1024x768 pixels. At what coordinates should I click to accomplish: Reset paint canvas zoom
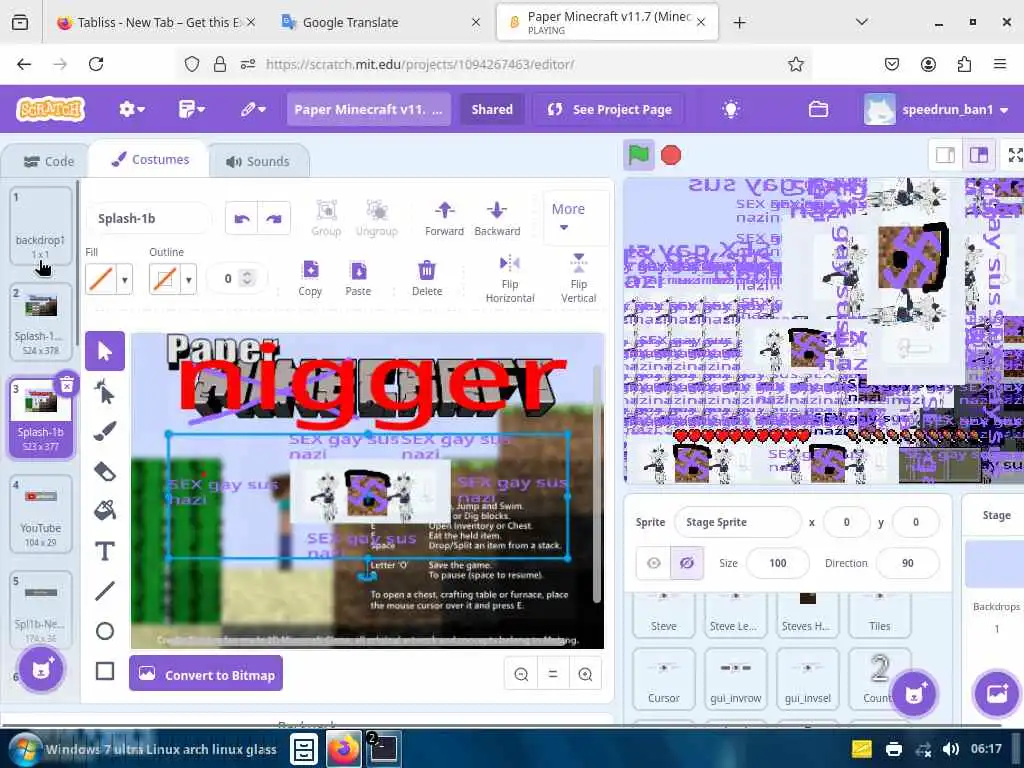tap(553, 674)
